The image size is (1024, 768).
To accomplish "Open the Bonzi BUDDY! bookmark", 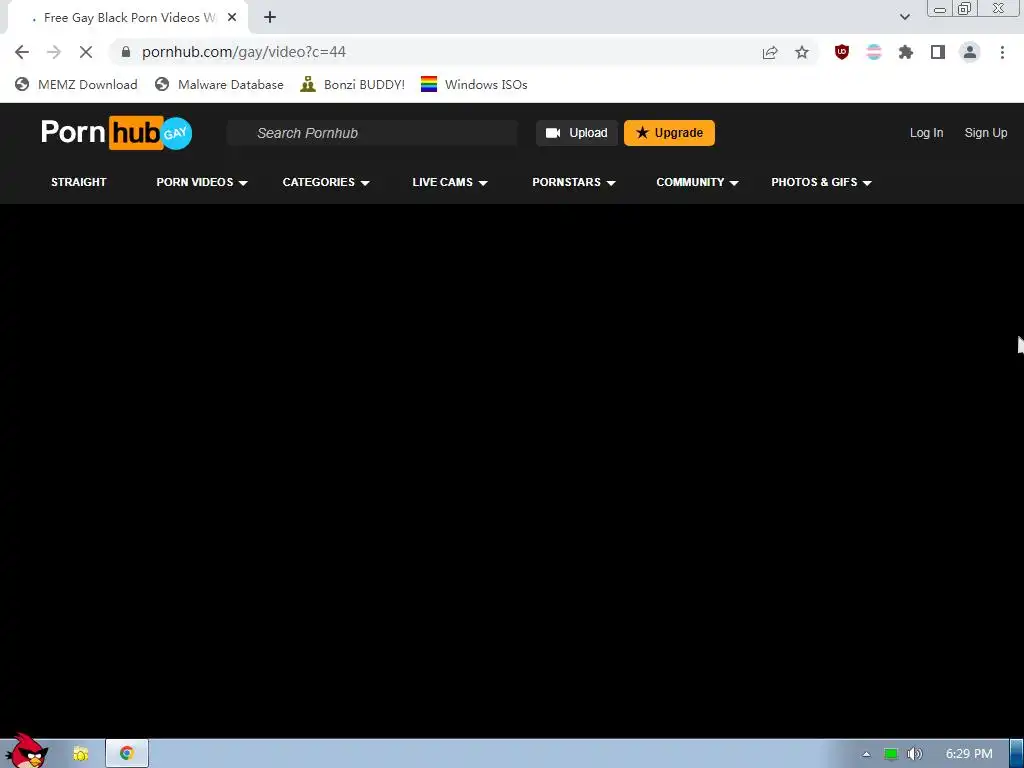I will [353, 84].
